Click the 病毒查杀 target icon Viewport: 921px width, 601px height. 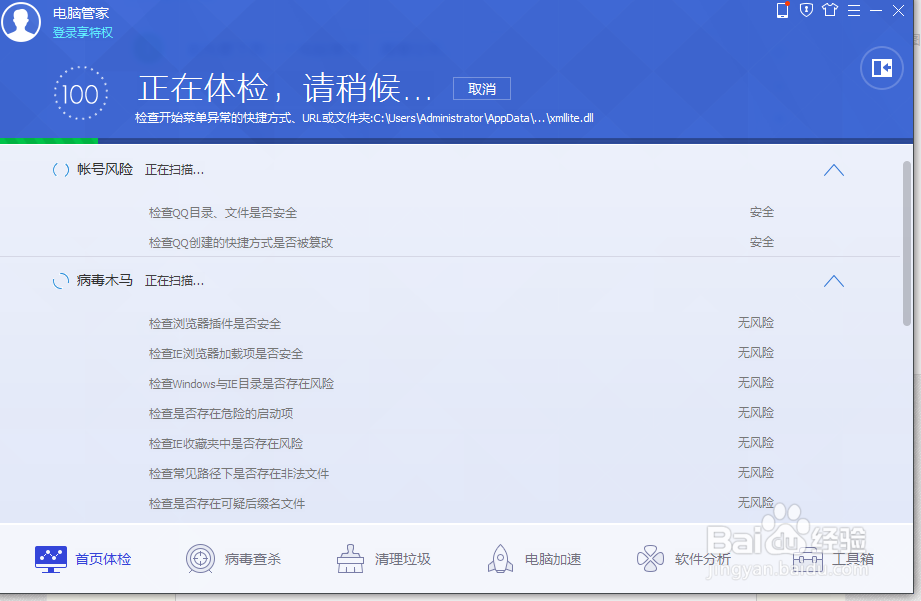pyautogui.click(x=200, y=559)
